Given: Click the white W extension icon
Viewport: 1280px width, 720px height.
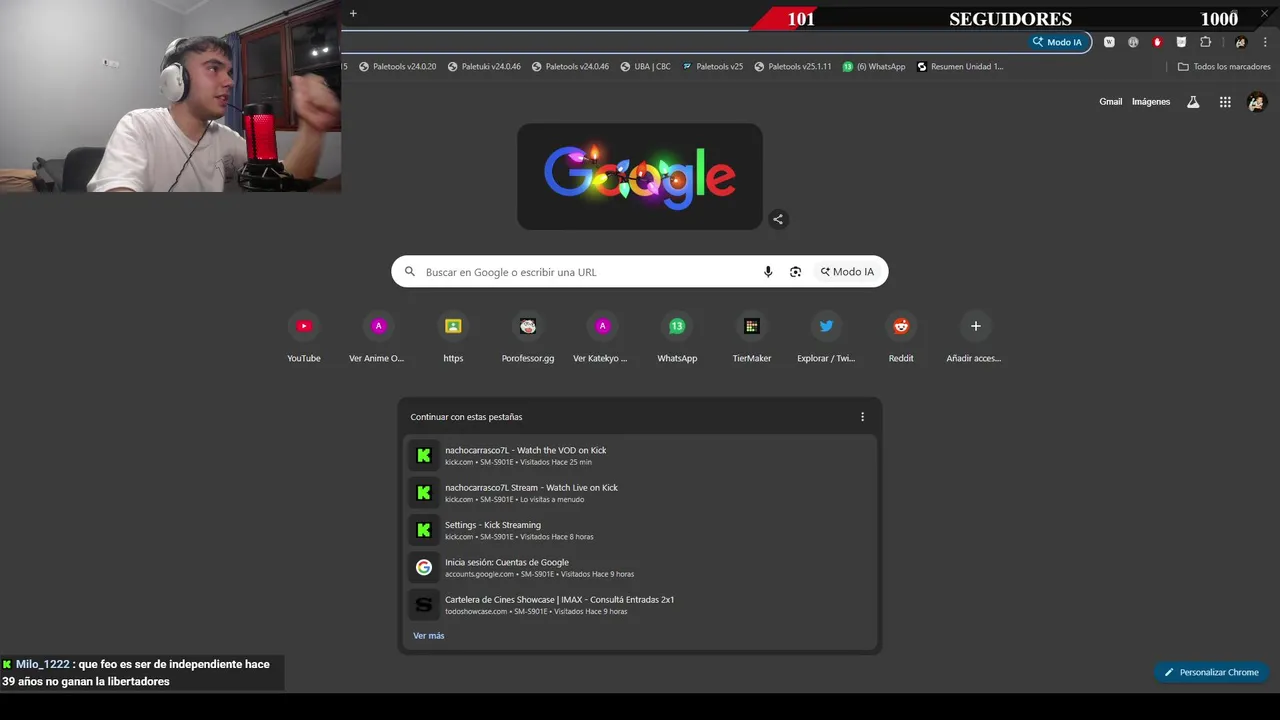Looking at the screenshot, I should (x=1109, y=42).
